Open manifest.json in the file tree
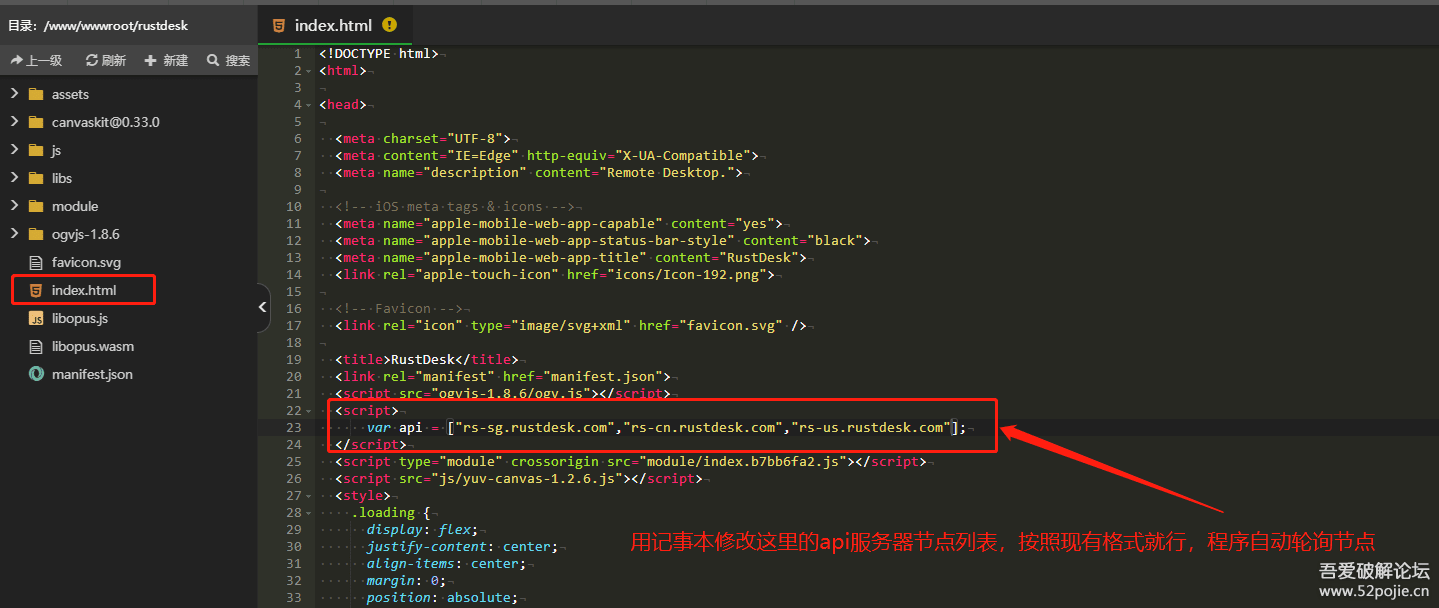1439x608 pixels. click(x=92, y=374)
